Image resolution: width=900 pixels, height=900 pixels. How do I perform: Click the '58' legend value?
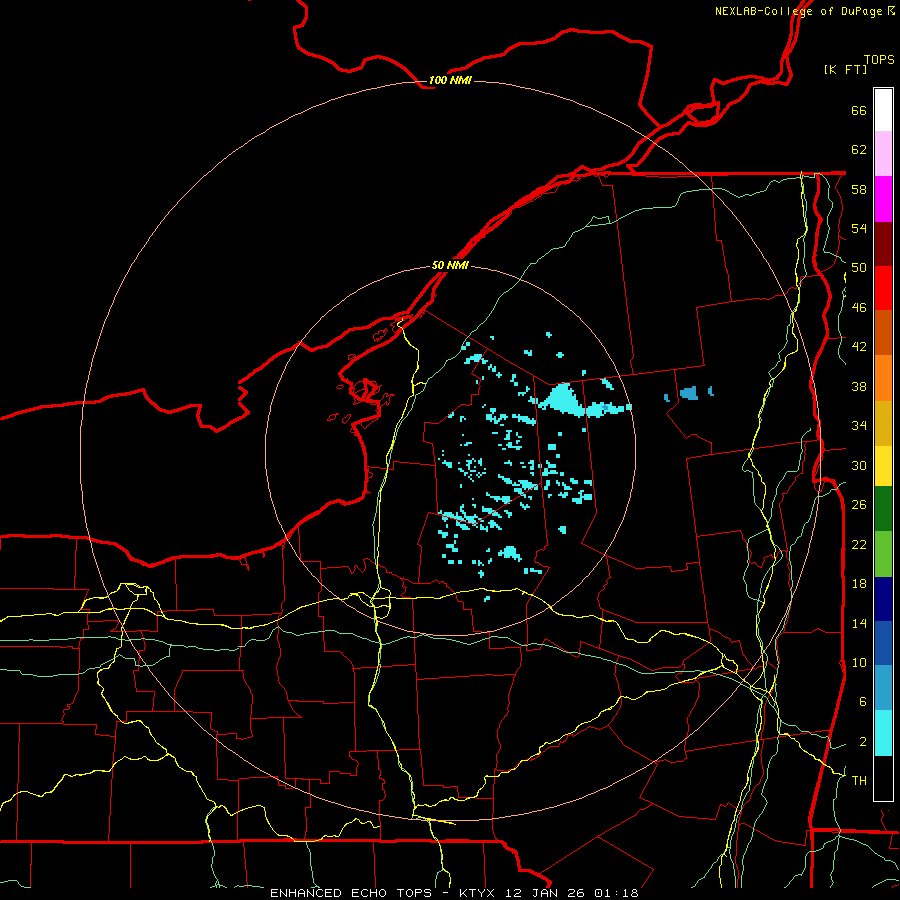coord(859,189)
